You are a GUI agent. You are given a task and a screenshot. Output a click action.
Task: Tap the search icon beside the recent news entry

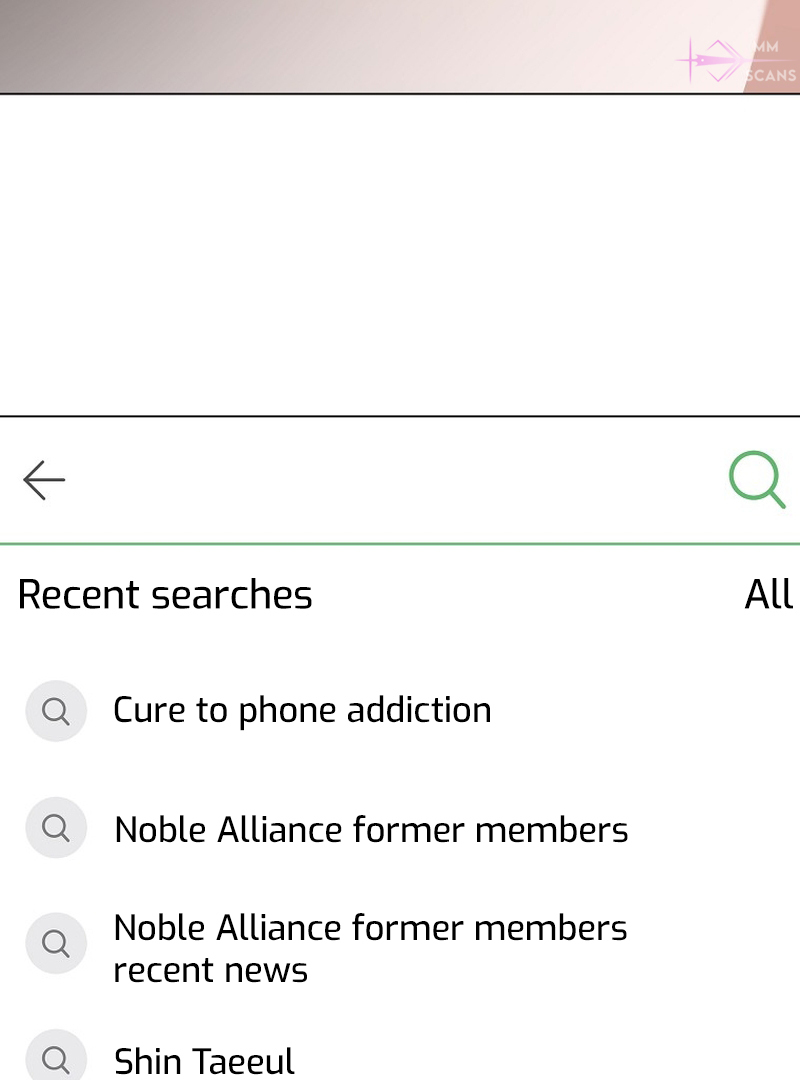point(56,943)
